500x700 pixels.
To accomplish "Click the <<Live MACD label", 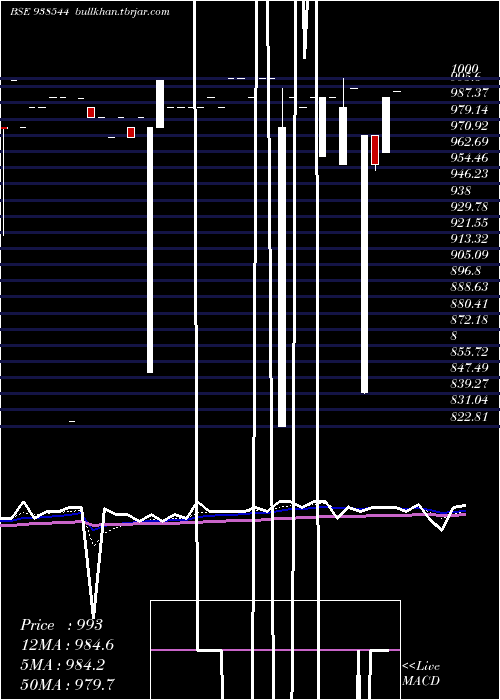I will pos(421,674).
